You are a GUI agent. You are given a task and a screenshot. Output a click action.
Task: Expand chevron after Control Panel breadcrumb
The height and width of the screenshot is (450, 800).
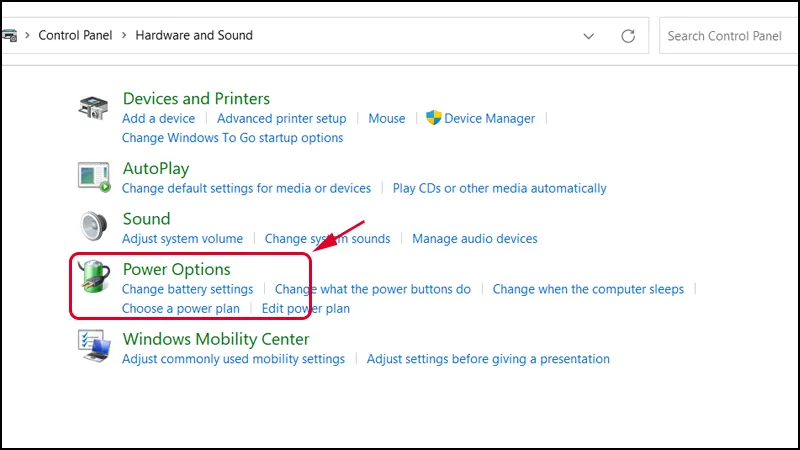click(124, 35)
